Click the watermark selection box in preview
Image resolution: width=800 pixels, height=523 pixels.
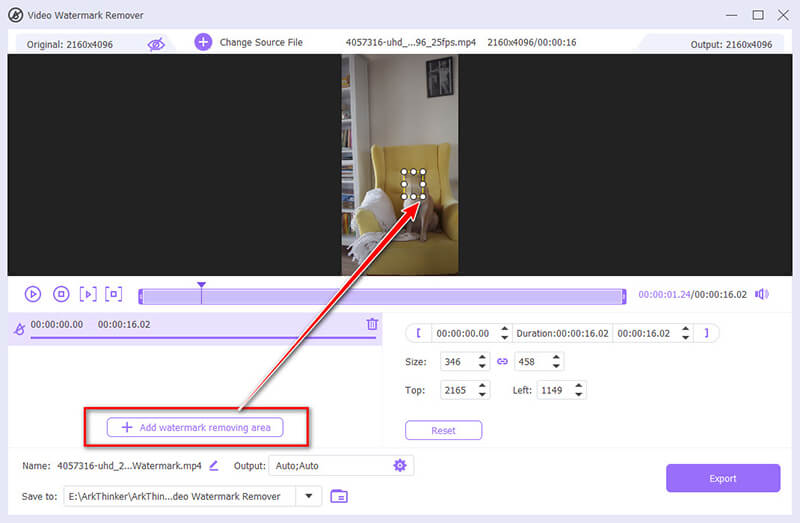(x=413, y=184)
